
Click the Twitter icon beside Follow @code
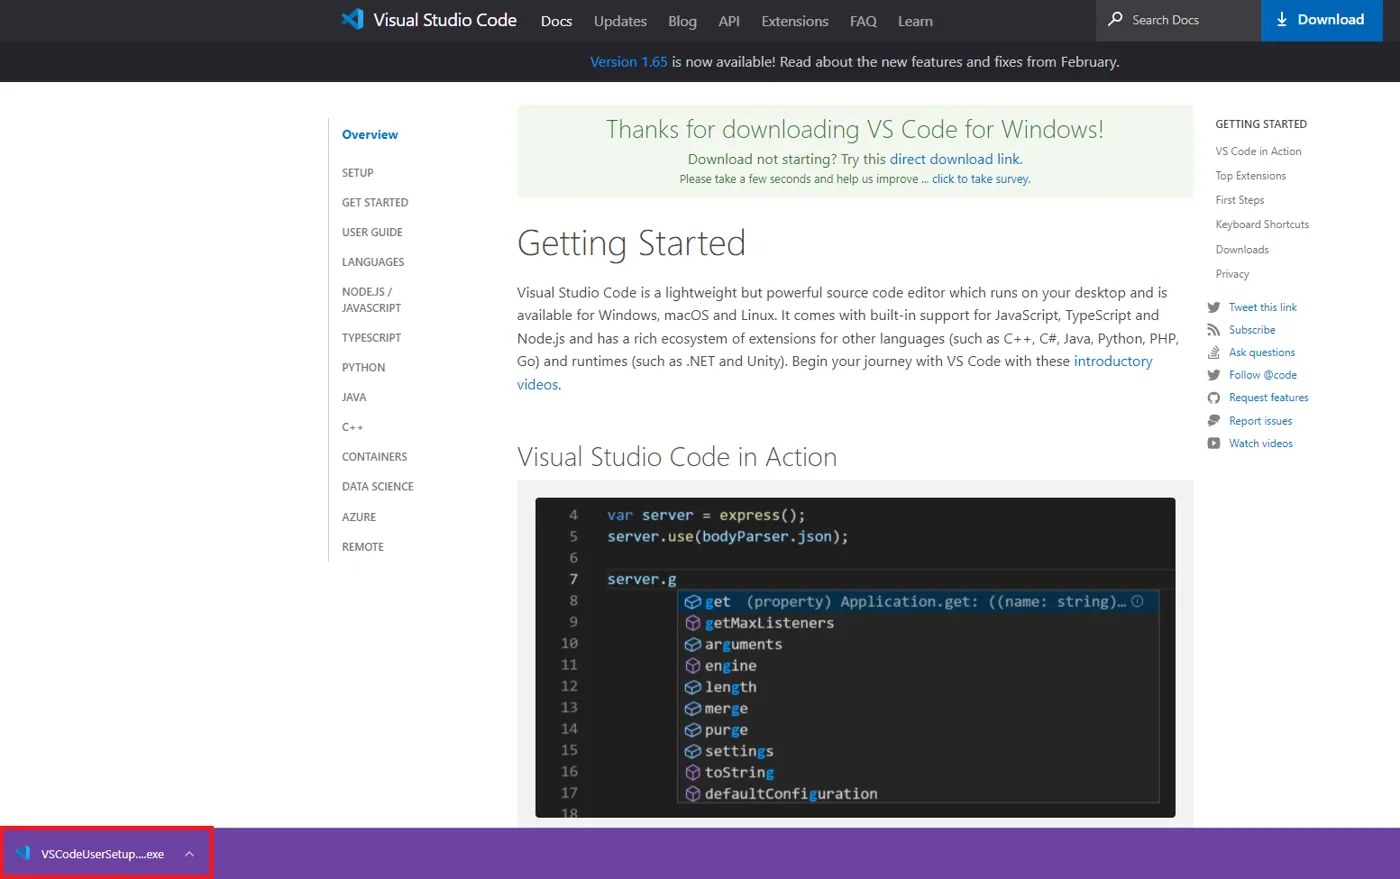tap(1213, 375)
